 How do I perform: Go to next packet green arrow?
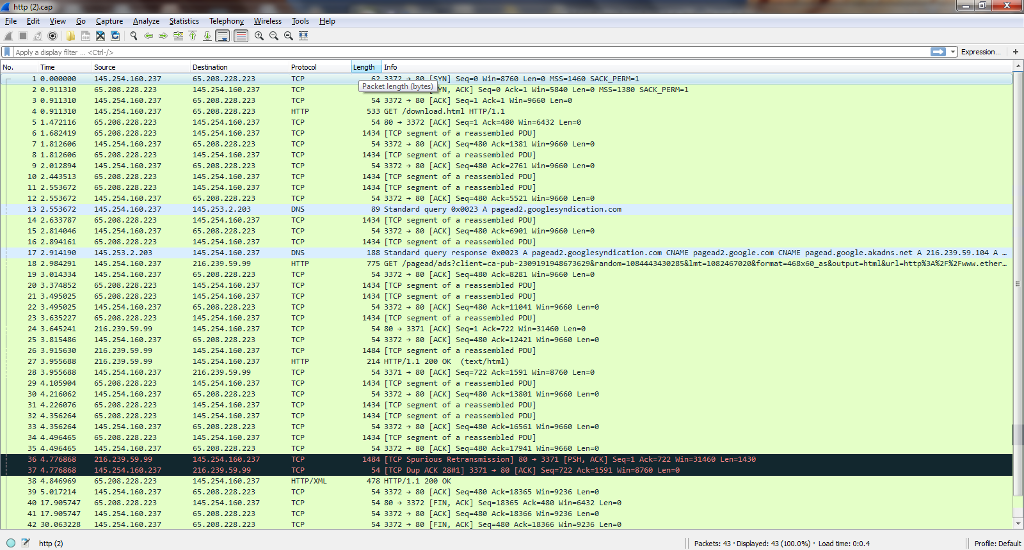(x=162, y=36)
